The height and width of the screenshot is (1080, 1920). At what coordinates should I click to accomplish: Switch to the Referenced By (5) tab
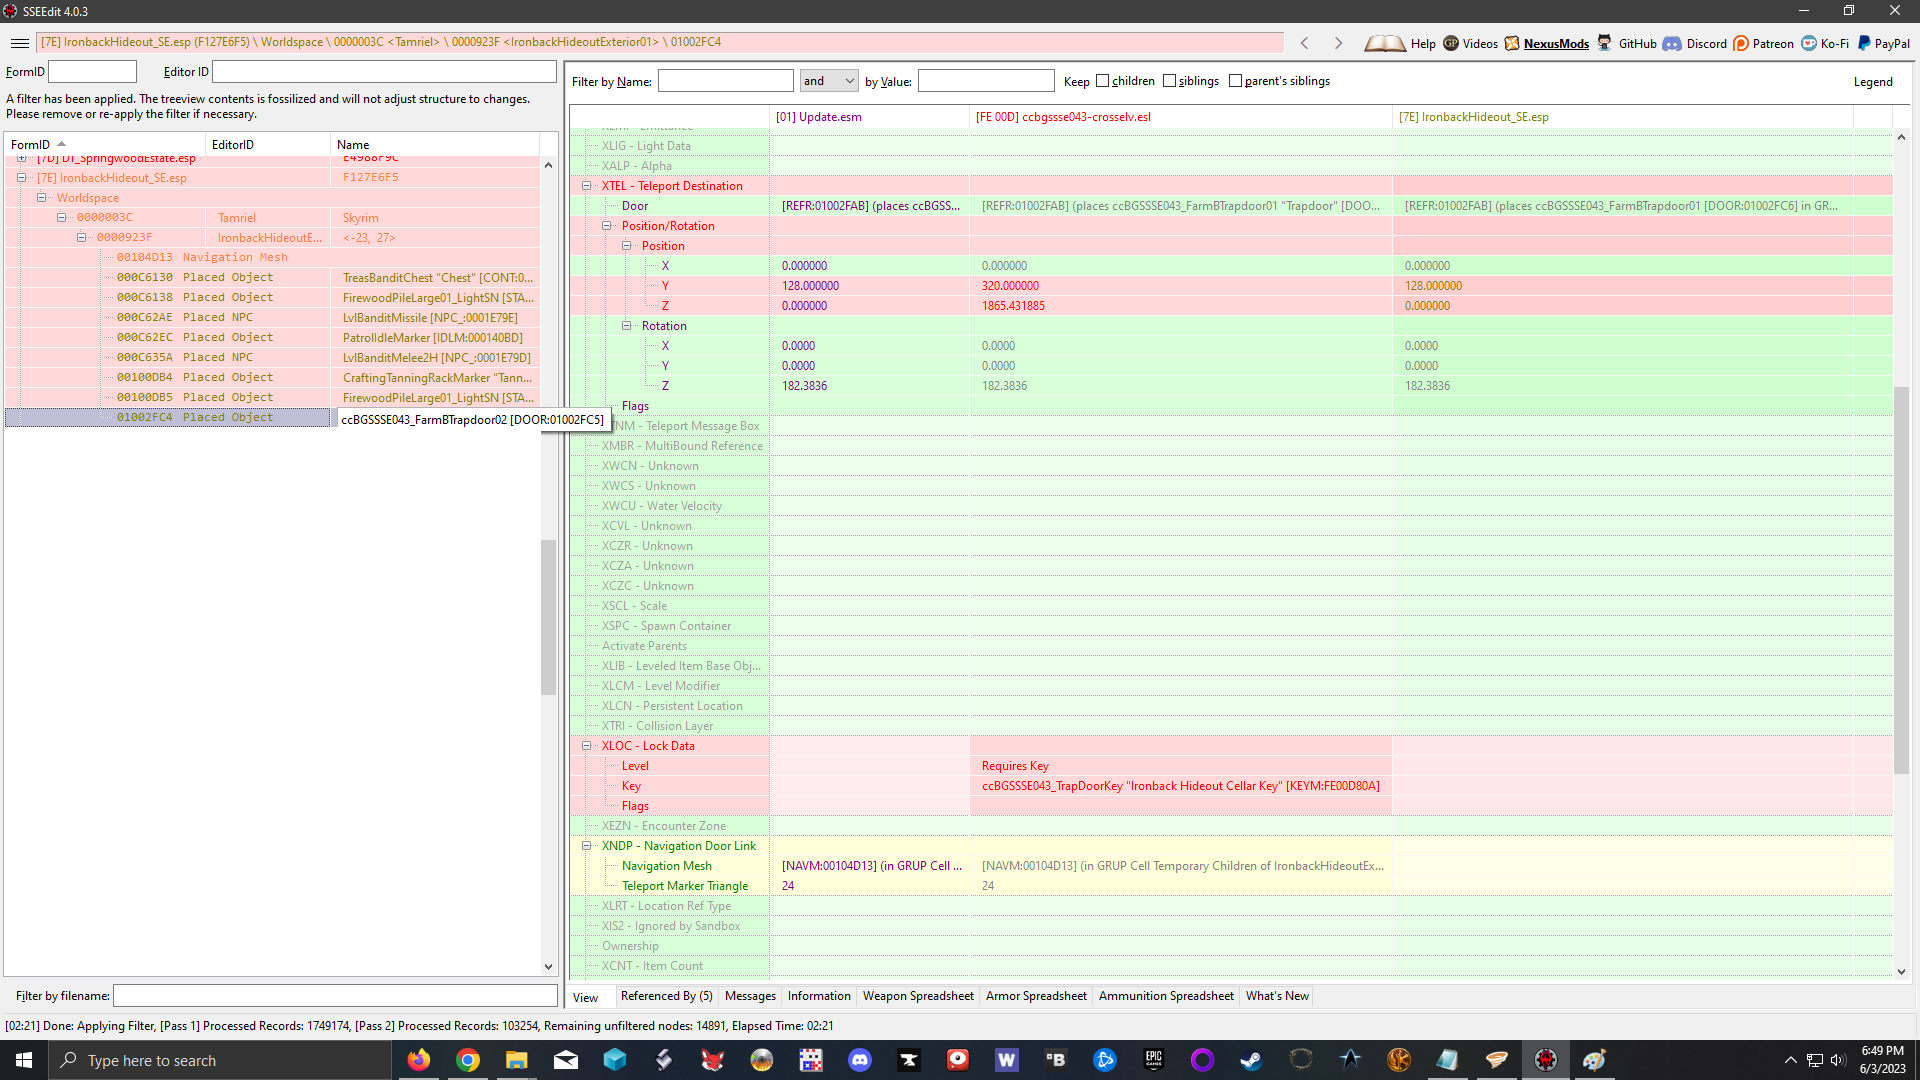(666, 996)
